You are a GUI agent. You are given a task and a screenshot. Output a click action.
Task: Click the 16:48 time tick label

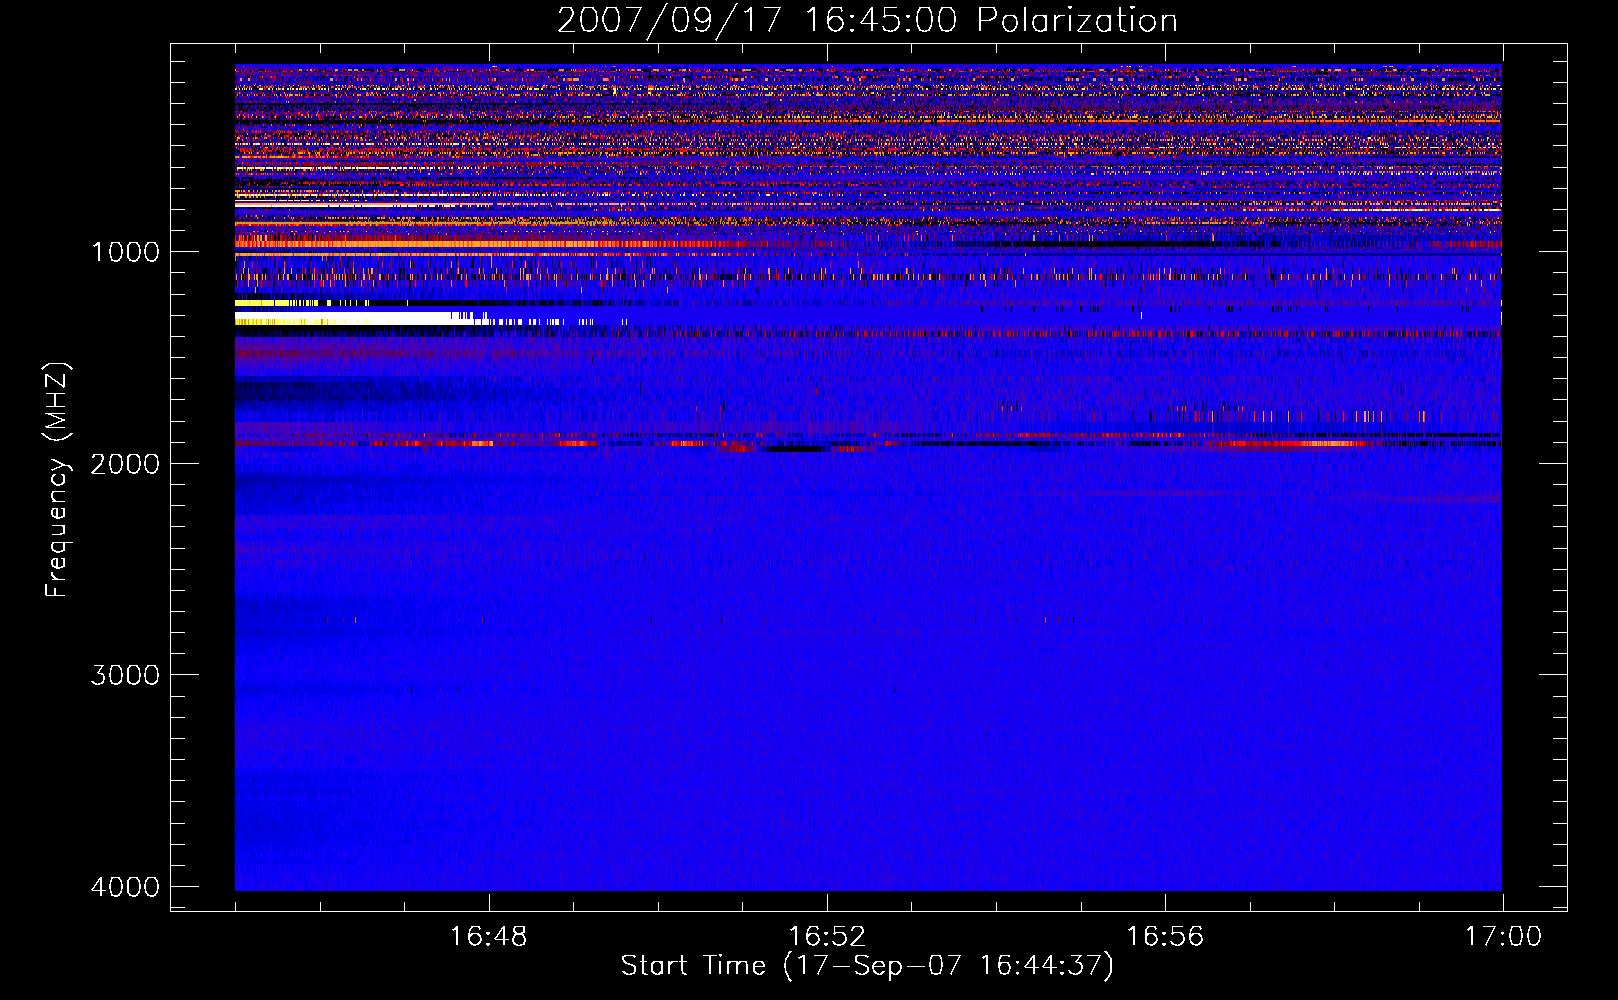pyautogui.click(x=489, y=937)
